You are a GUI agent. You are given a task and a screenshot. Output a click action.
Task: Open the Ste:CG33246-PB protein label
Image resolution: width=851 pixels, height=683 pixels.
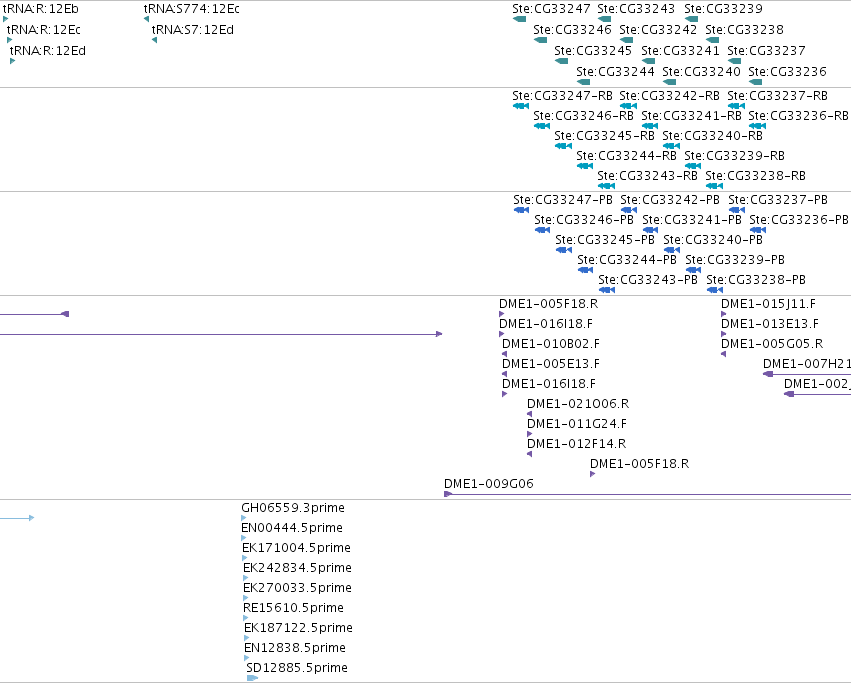tap(584, 220)
